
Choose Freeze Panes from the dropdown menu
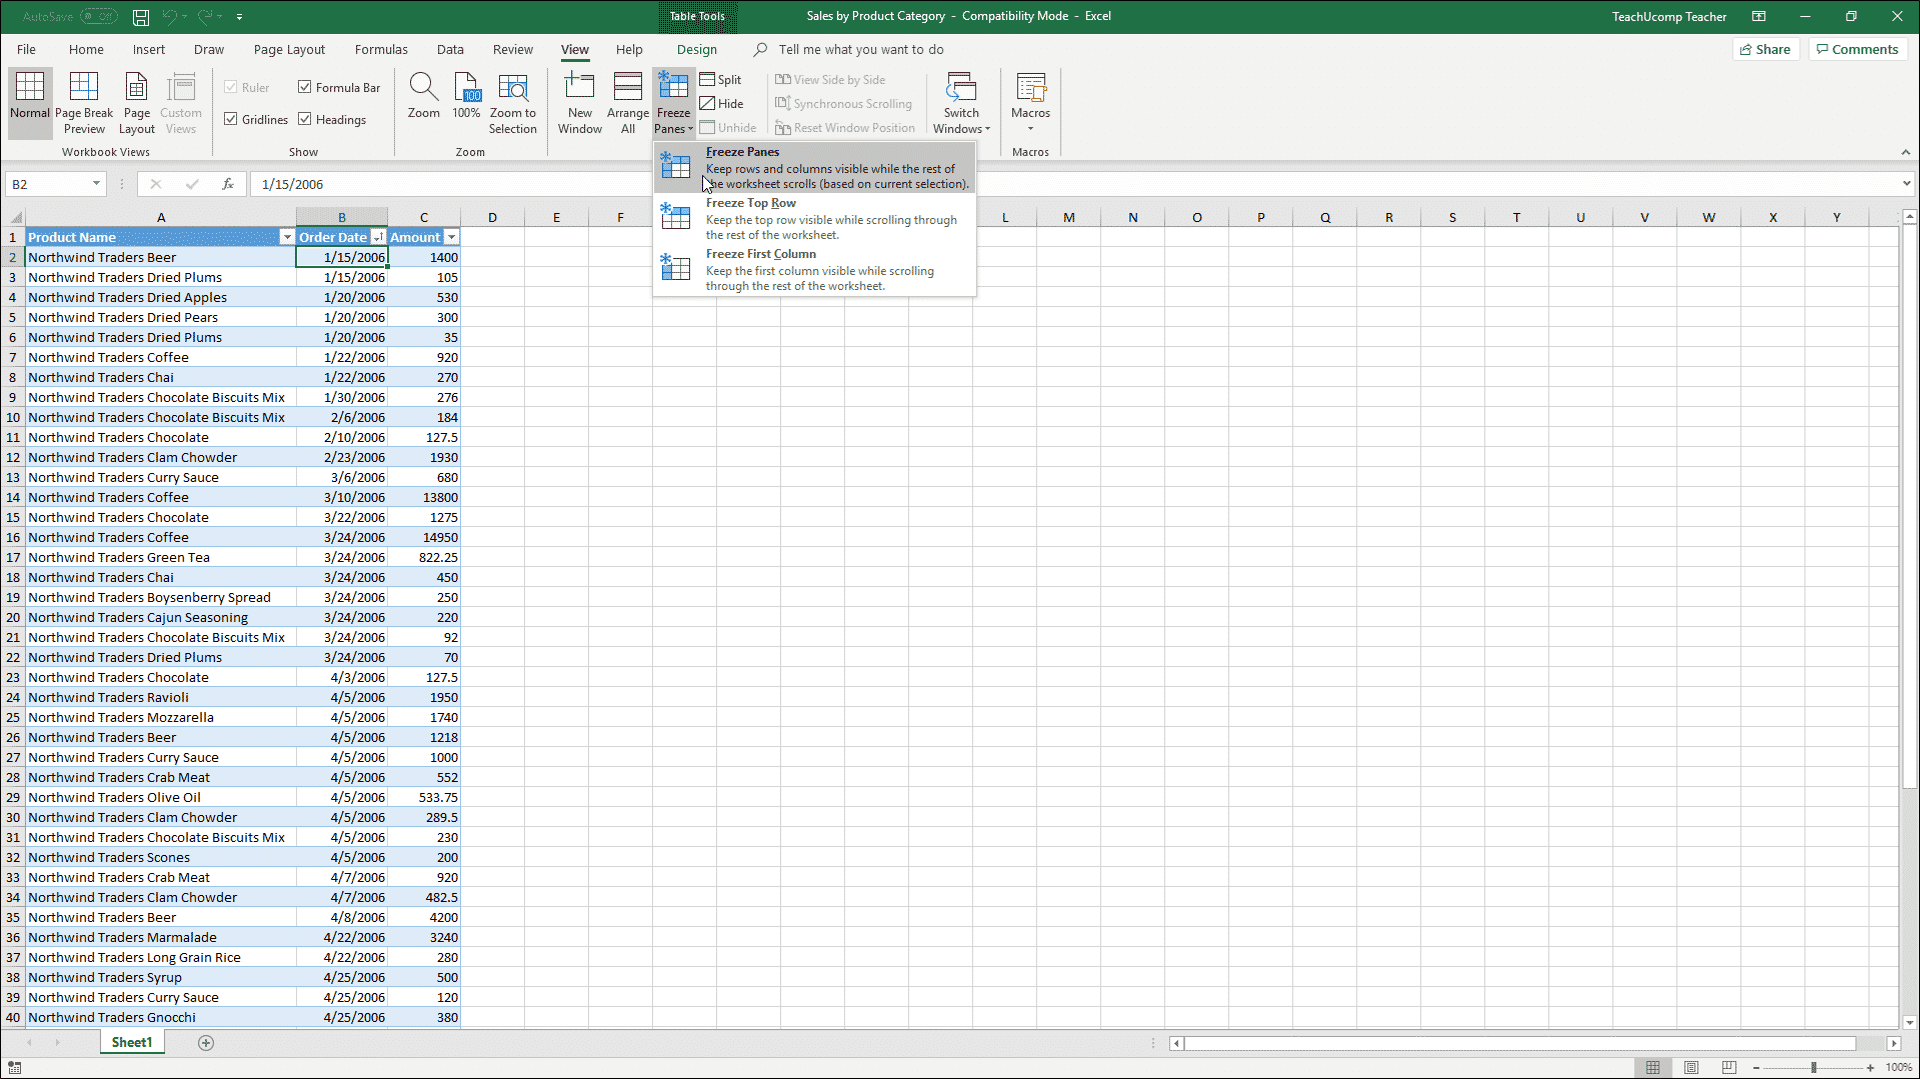(815, 168)
